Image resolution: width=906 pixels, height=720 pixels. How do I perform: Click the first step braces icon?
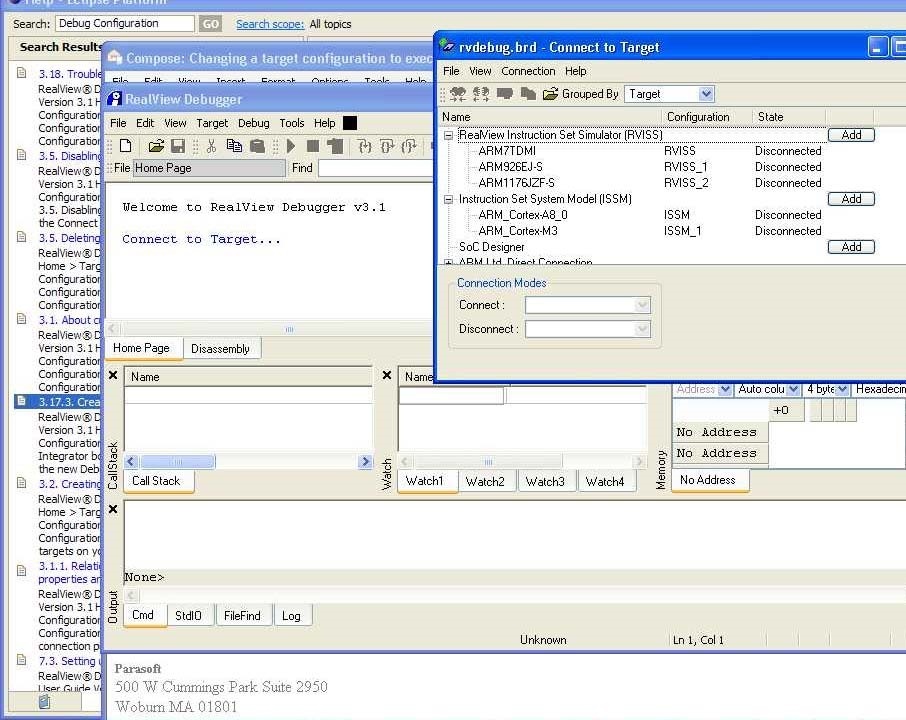365,146
